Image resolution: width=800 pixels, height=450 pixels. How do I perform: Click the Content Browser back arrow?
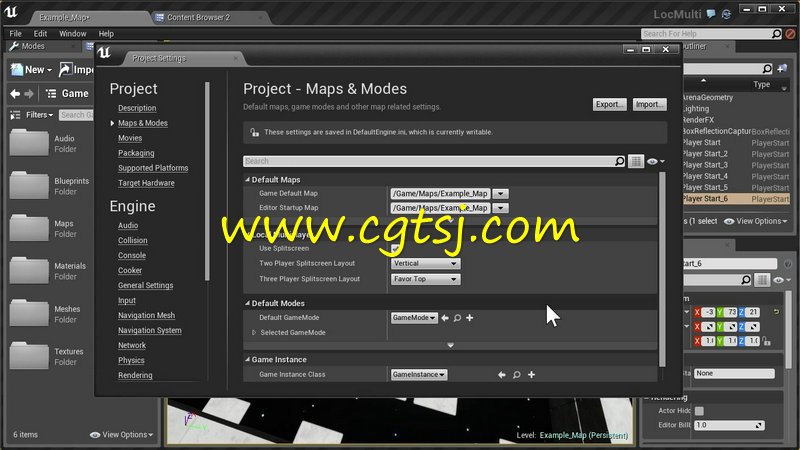point(15,93)
